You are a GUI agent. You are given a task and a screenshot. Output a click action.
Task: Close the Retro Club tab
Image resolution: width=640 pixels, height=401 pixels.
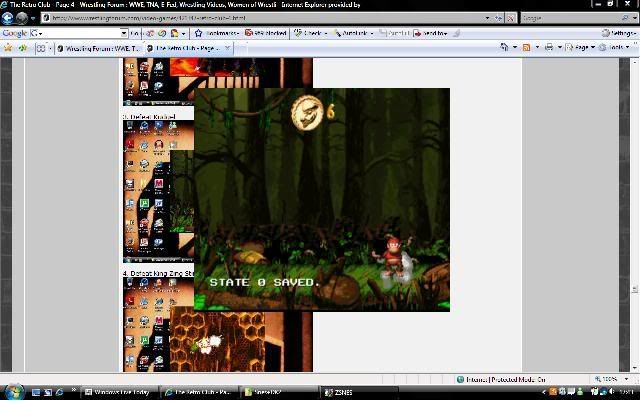(x=227, y=48)
